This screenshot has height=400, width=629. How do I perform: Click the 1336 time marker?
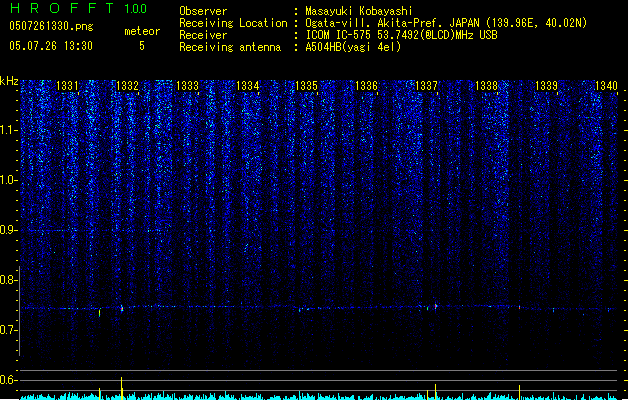click(366, 86)
